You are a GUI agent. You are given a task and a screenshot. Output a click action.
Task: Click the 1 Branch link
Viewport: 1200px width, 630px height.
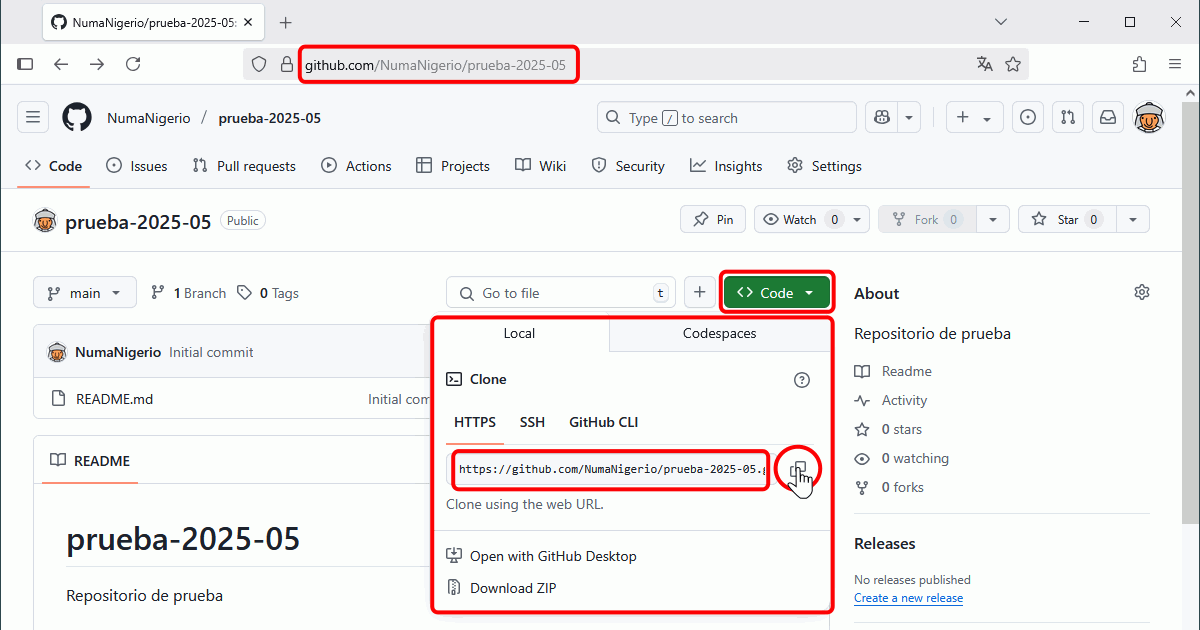[x=188, y=293]
